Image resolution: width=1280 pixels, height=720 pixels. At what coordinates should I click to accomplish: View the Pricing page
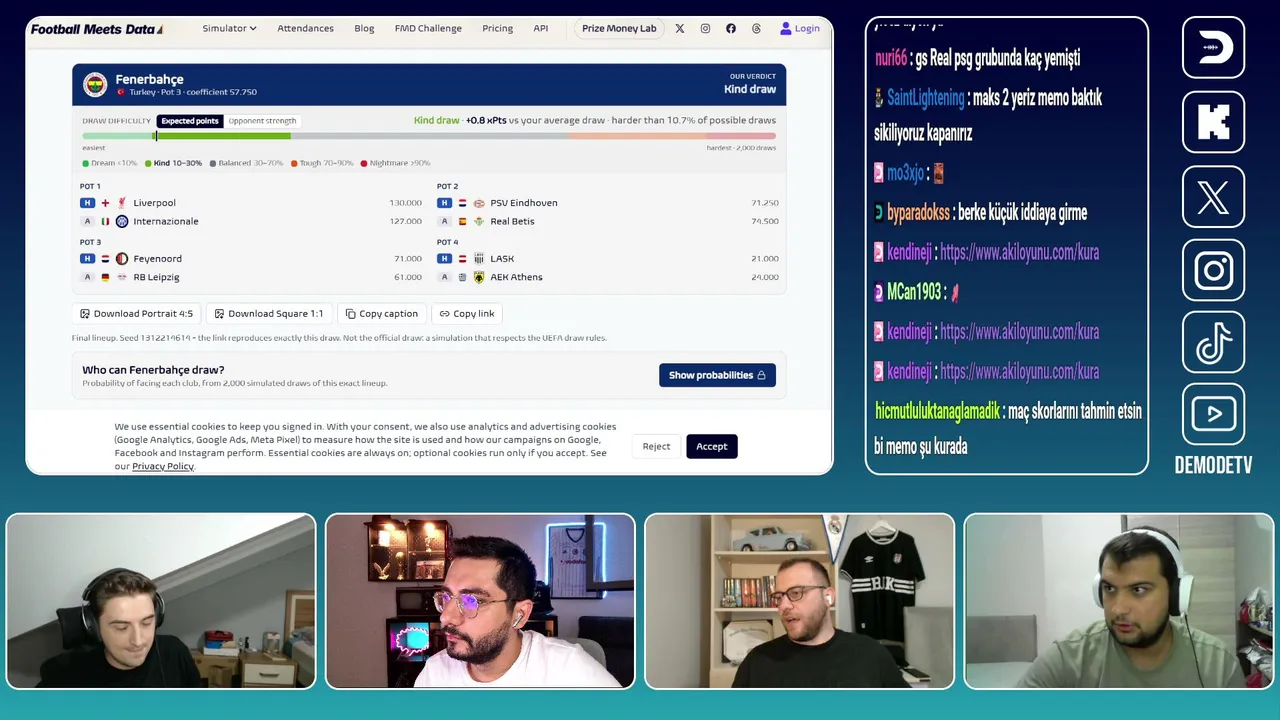pyautogui.click(x=497, y=29)
